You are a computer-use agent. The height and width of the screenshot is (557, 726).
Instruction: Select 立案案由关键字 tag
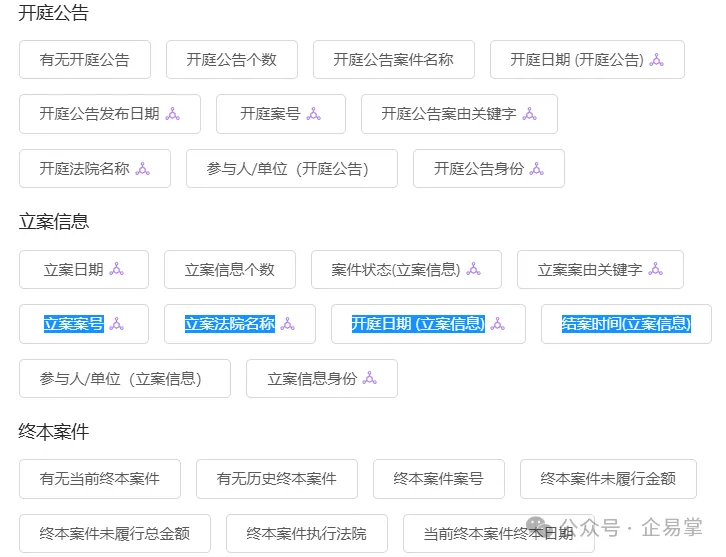click(601, 269)
